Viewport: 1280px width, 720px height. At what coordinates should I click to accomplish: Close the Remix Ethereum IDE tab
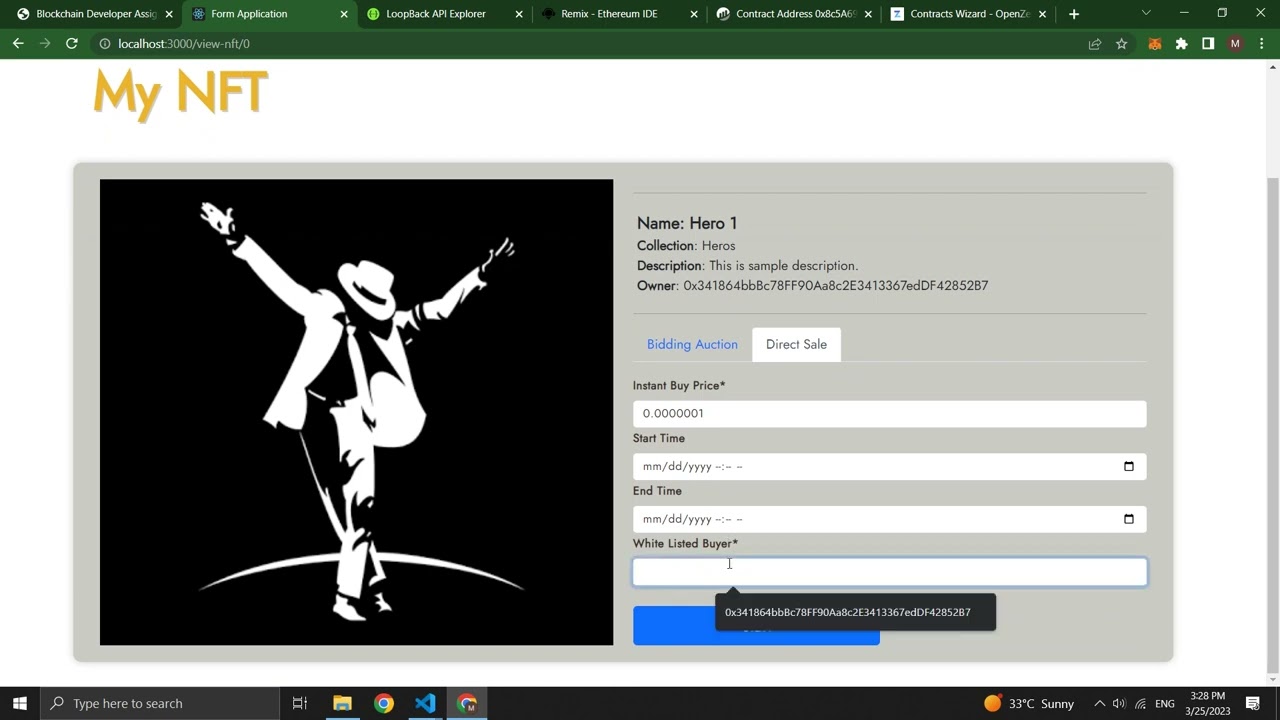(x=693, y=14)
